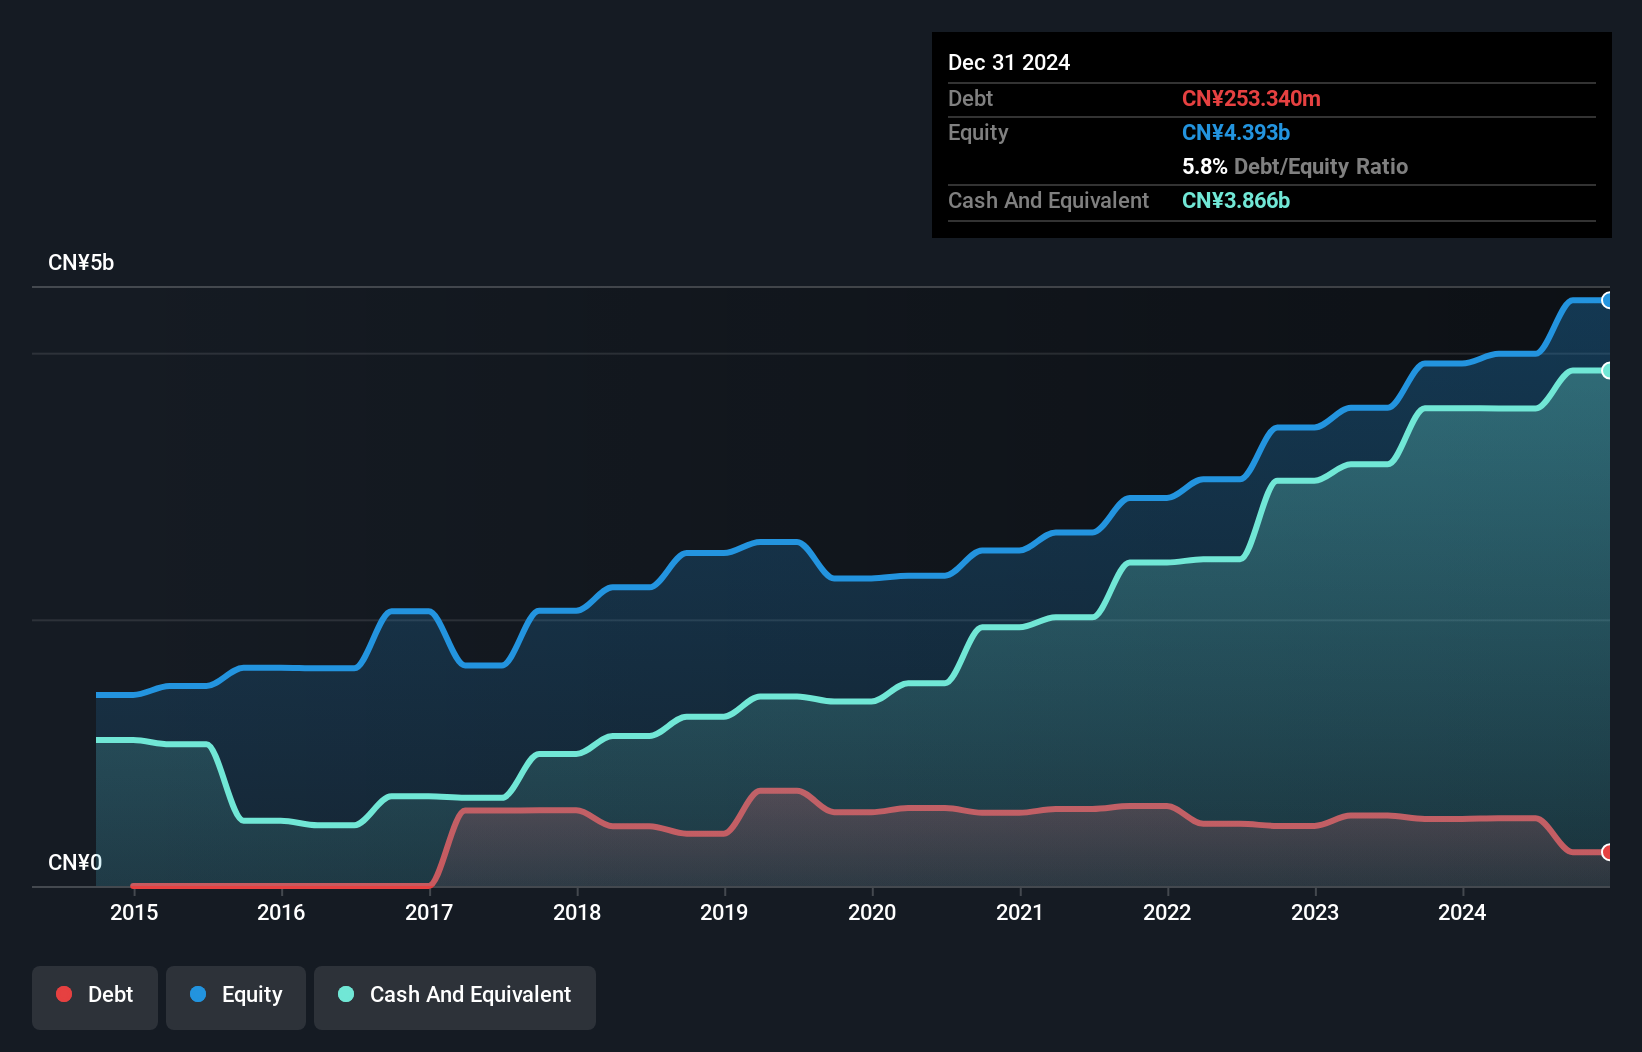Viewport: 1642px width, 1052px height.
Task: Click the 2018 x-axis label
Action: click(x=577, y=912)
